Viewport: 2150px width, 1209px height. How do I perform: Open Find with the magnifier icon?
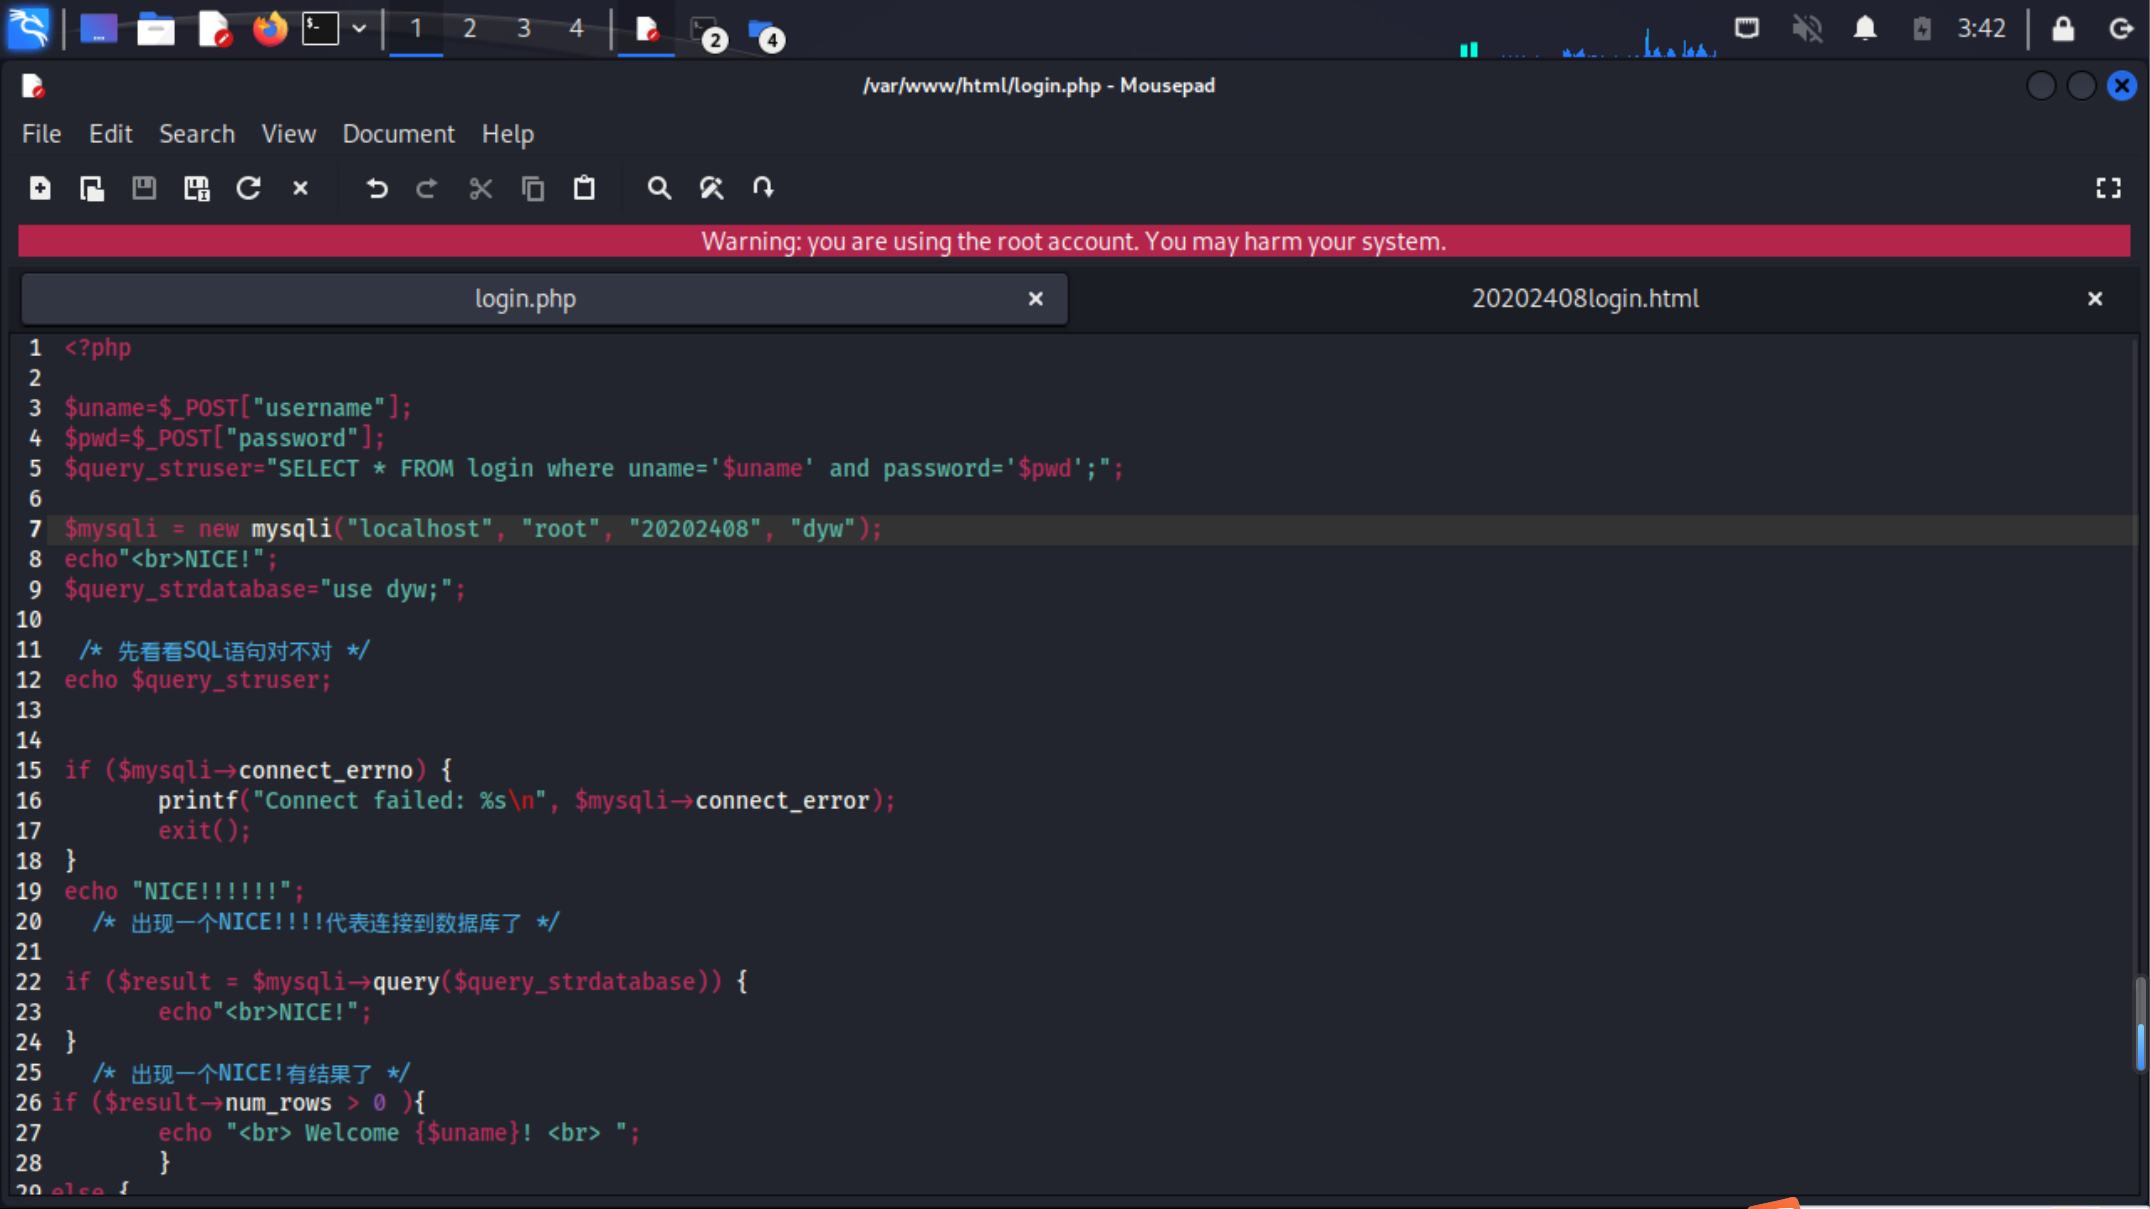(659, 188)
